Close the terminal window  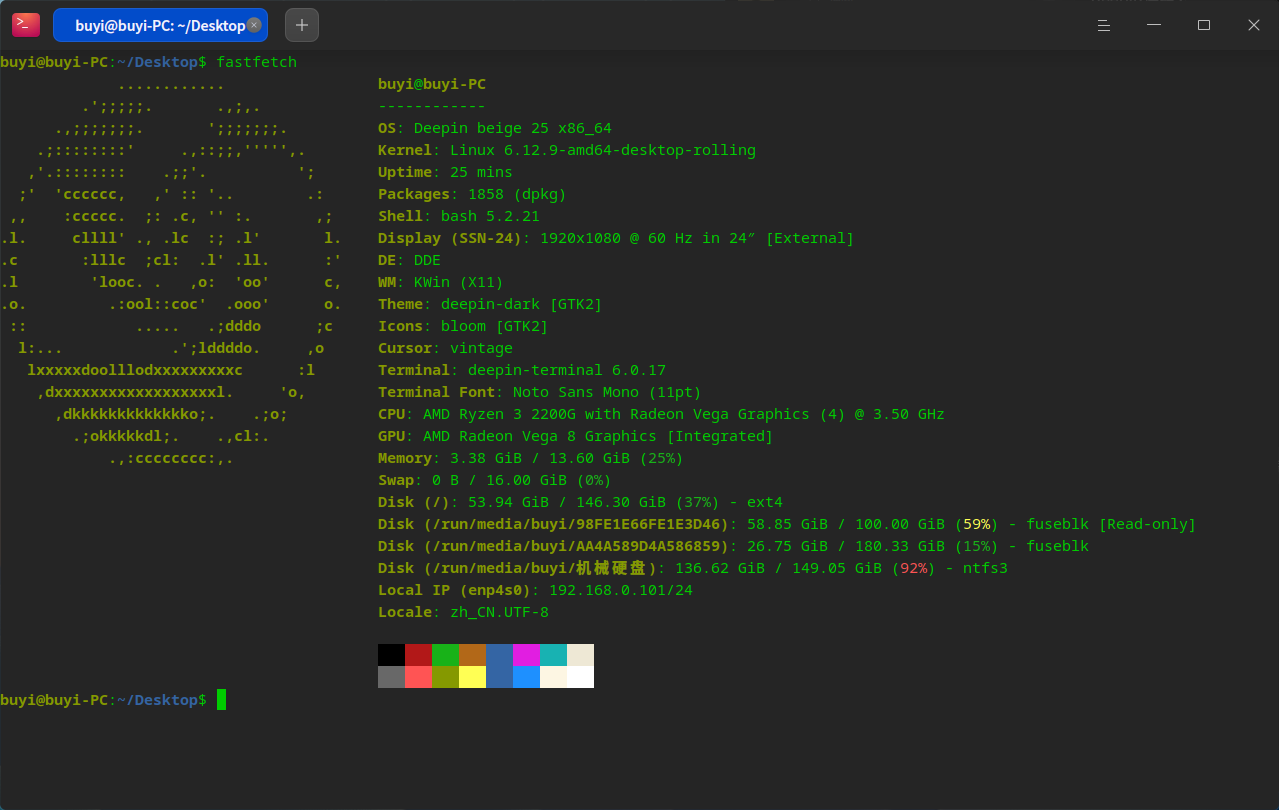[x=1254, y=25]
